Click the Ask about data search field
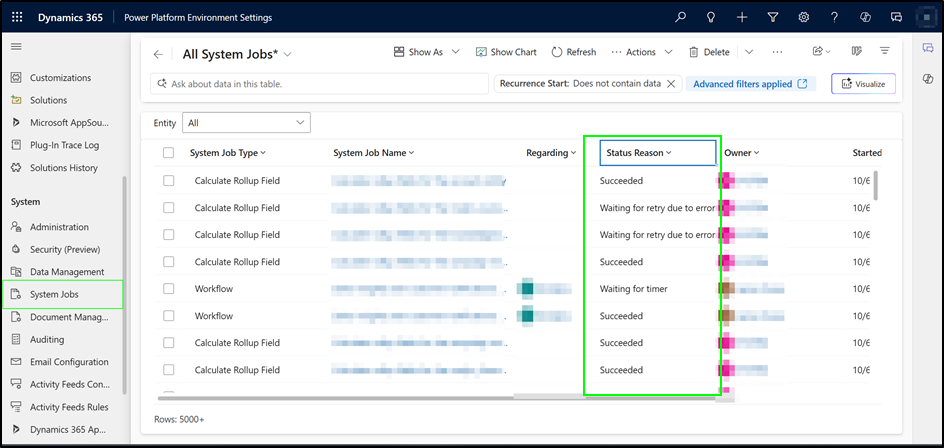The width and height of the screenshot is (944, 448). 320,85
